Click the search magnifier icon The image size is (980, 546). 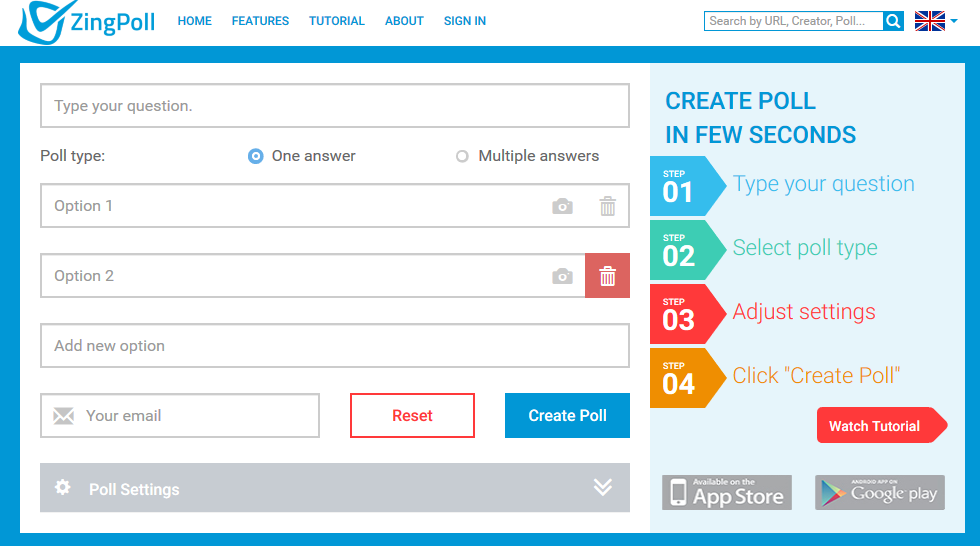click(x=894, y=20)
